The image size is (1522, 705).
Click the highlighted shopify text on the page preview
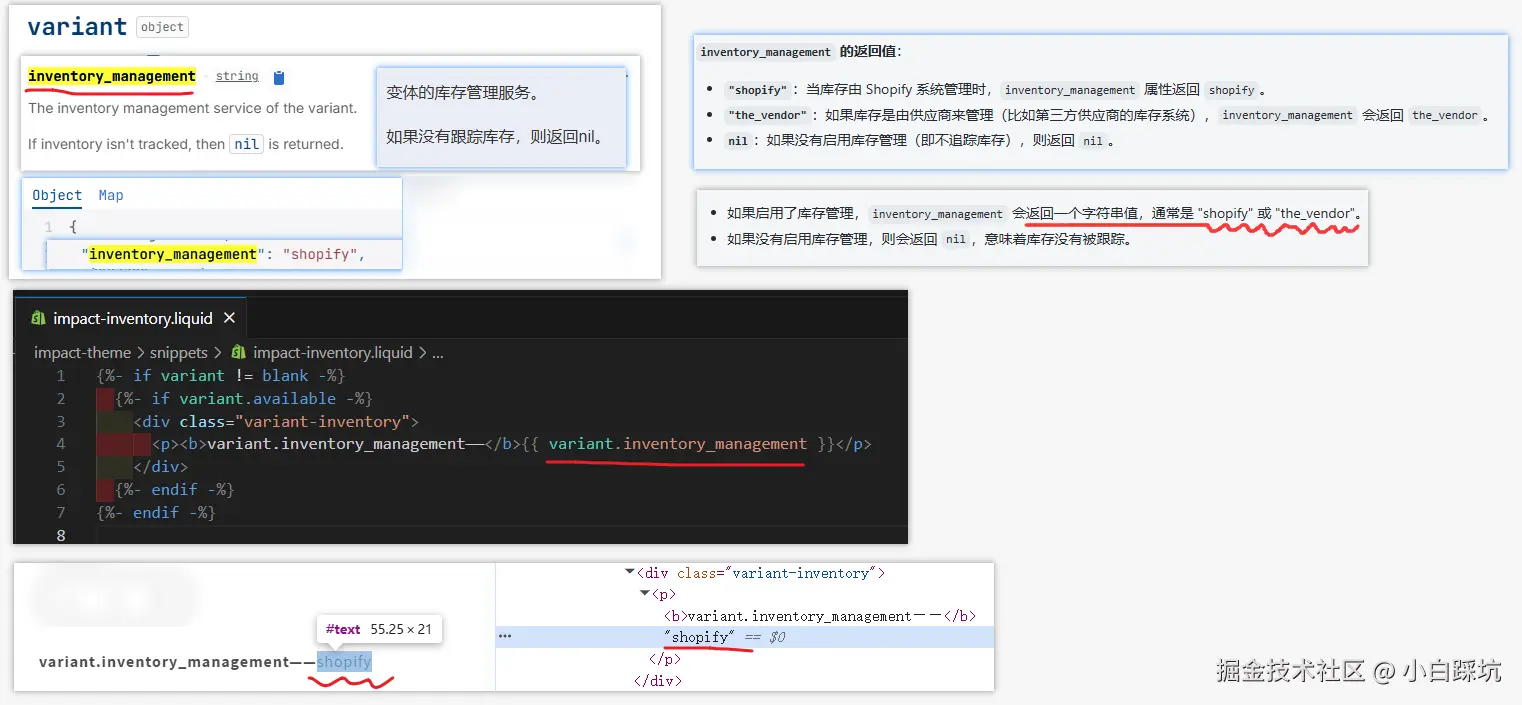click(344, 661)
